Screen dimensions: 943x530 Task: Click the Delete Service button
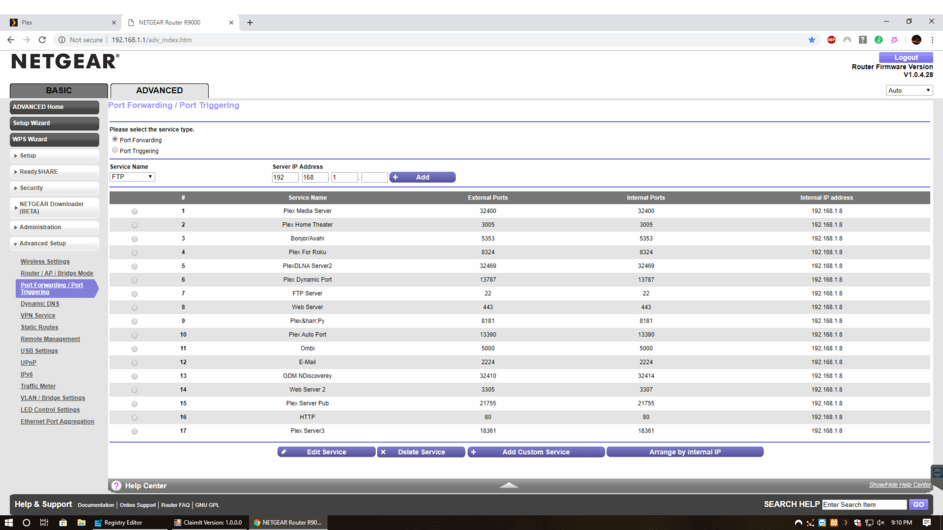coord(421,452)
